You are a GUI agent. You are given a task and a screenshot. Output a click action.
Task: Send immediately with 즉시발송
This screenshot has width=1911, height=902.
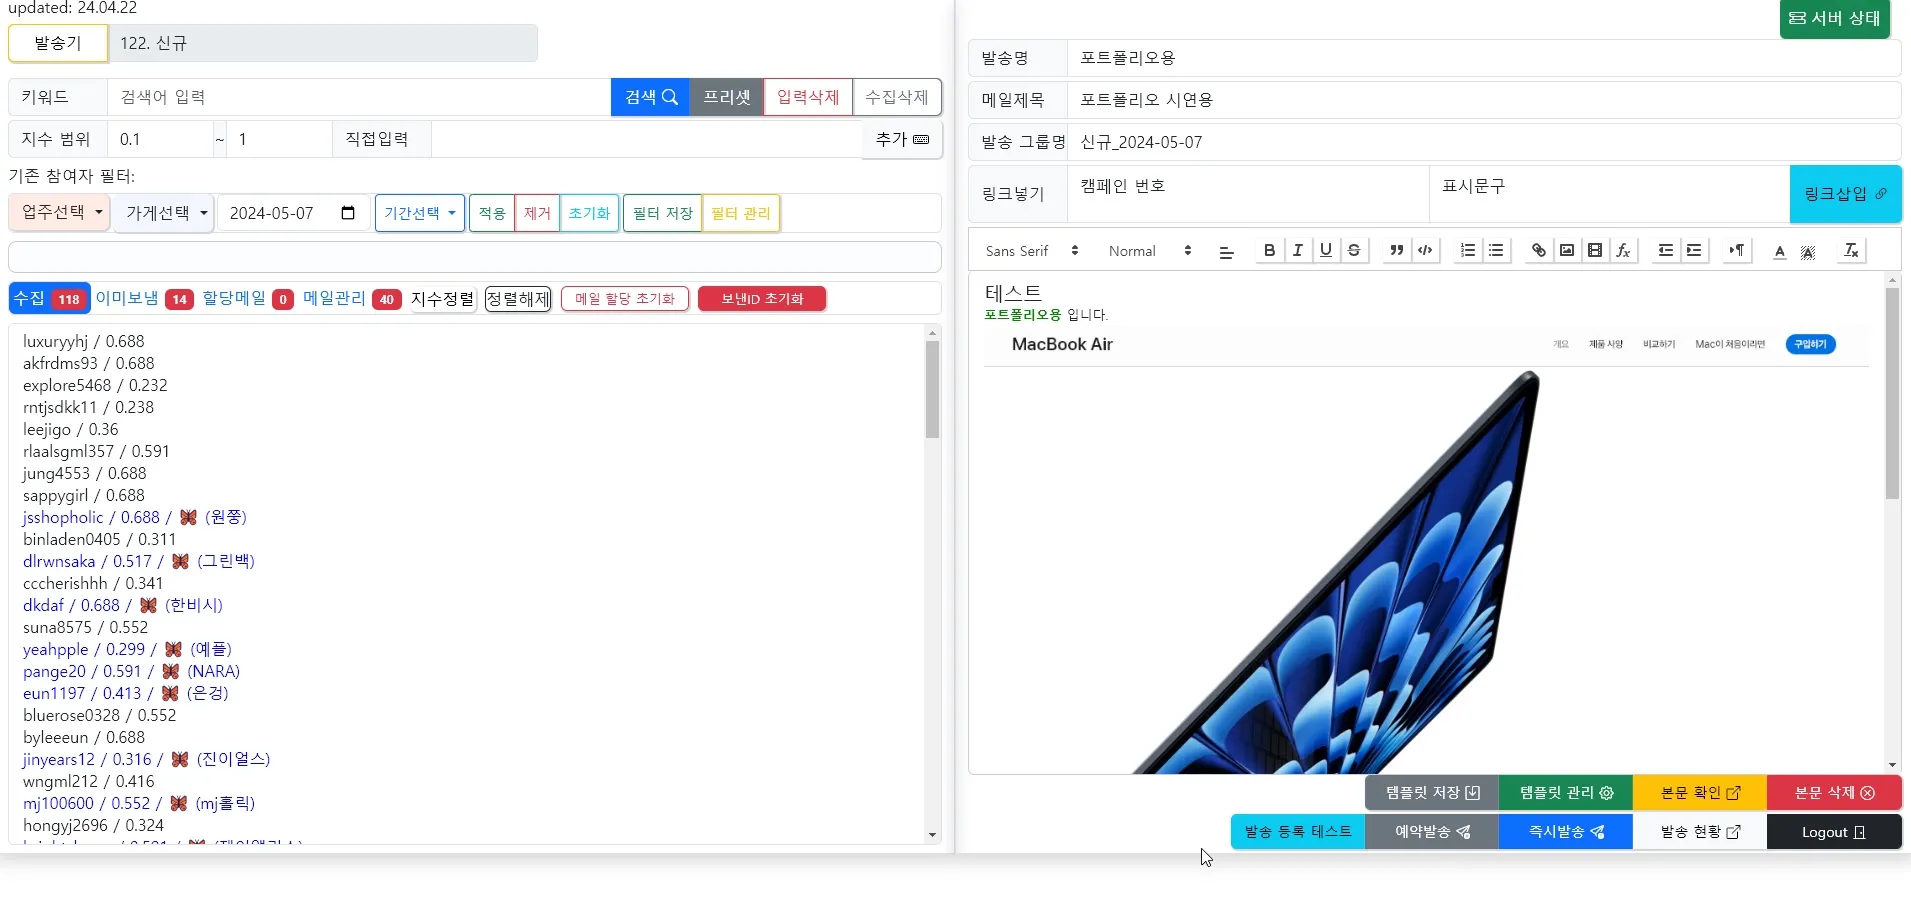1566,832
